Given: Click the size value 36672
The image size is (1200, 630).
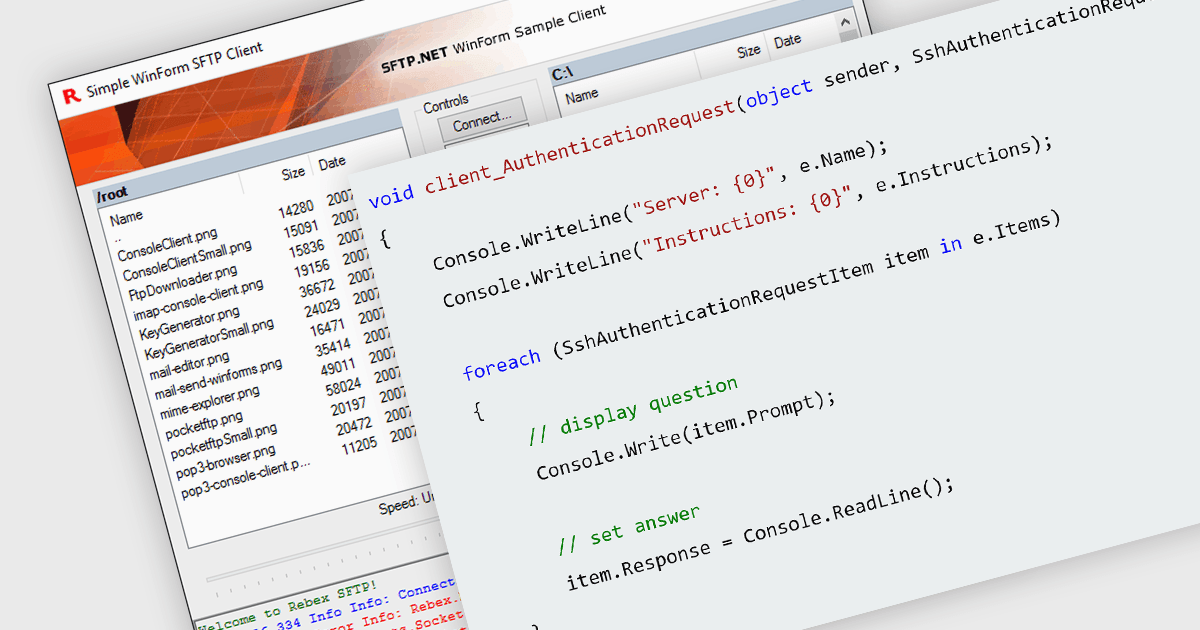Looking at the screenshot, I should 318,289.
